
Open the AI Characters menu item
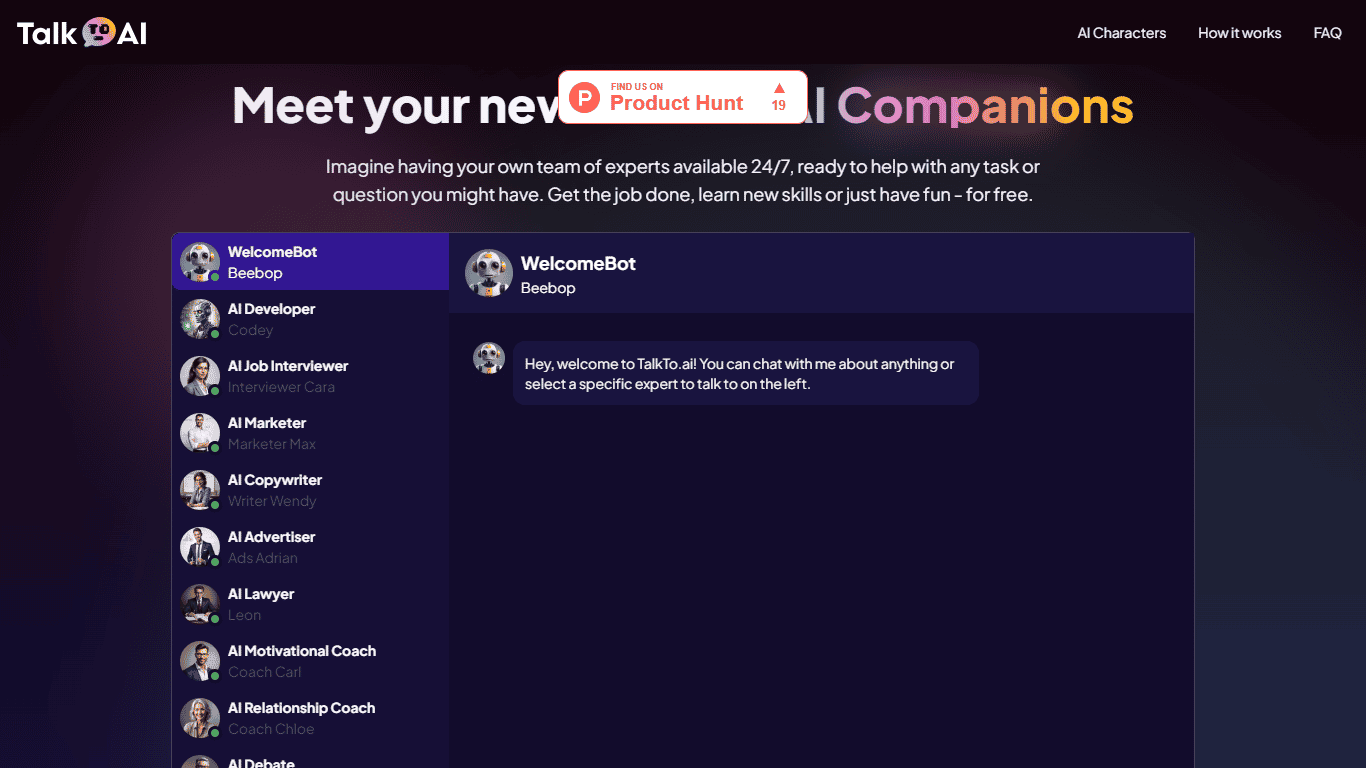pos(1121,33)
